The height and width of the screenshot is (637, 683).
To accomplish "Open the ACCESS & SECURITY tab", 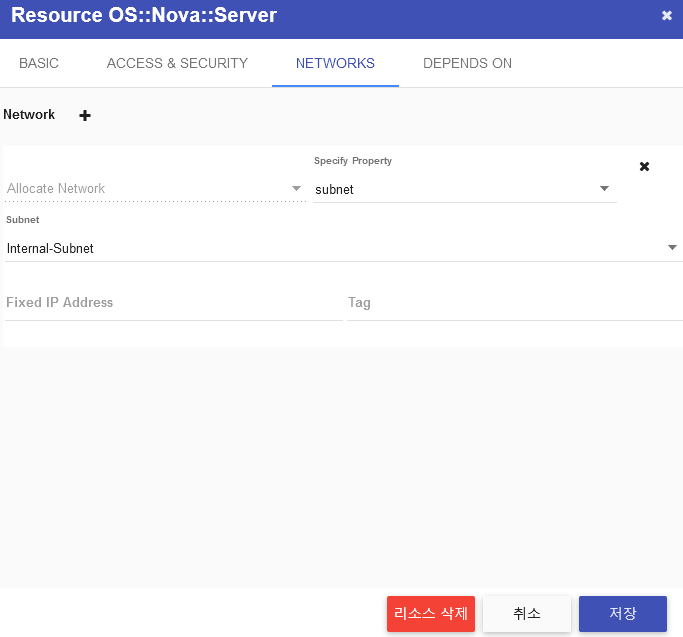I will coord(177,64).
